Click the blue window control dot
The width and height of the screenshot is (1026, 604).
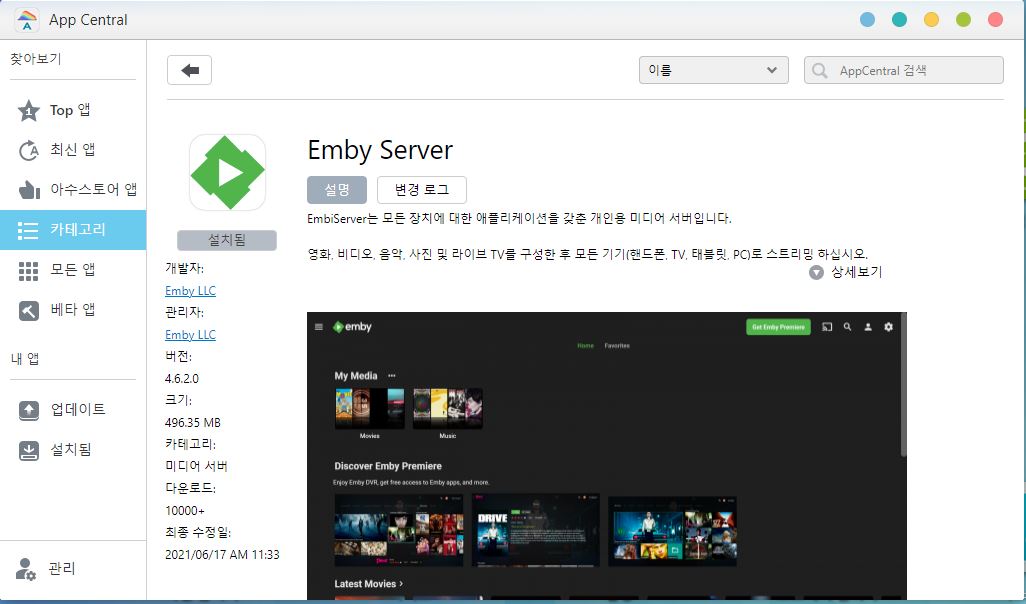pyautogui.click(x=868, y=20)
